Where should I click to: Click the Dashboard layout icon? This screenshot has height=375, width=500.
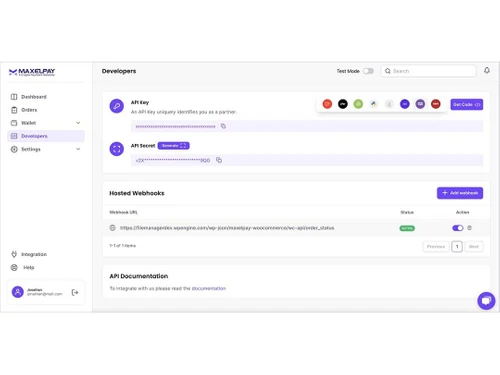tap(14, 97)
